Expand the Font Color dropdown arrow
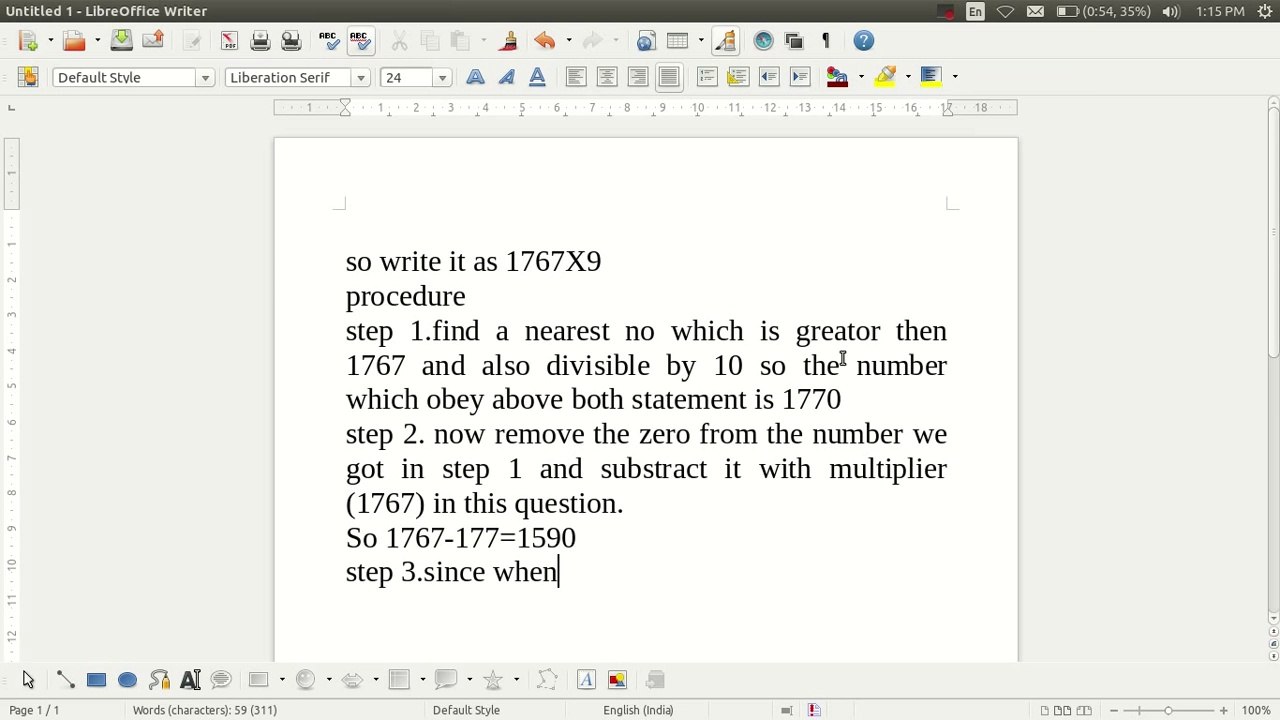 tap(861, 77)
